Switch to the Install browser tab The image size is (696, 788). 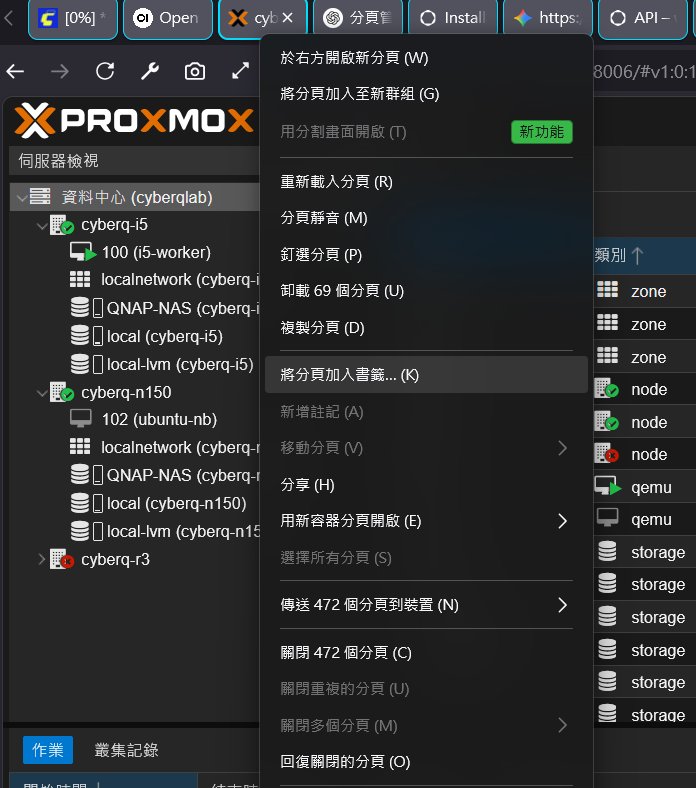453,18
